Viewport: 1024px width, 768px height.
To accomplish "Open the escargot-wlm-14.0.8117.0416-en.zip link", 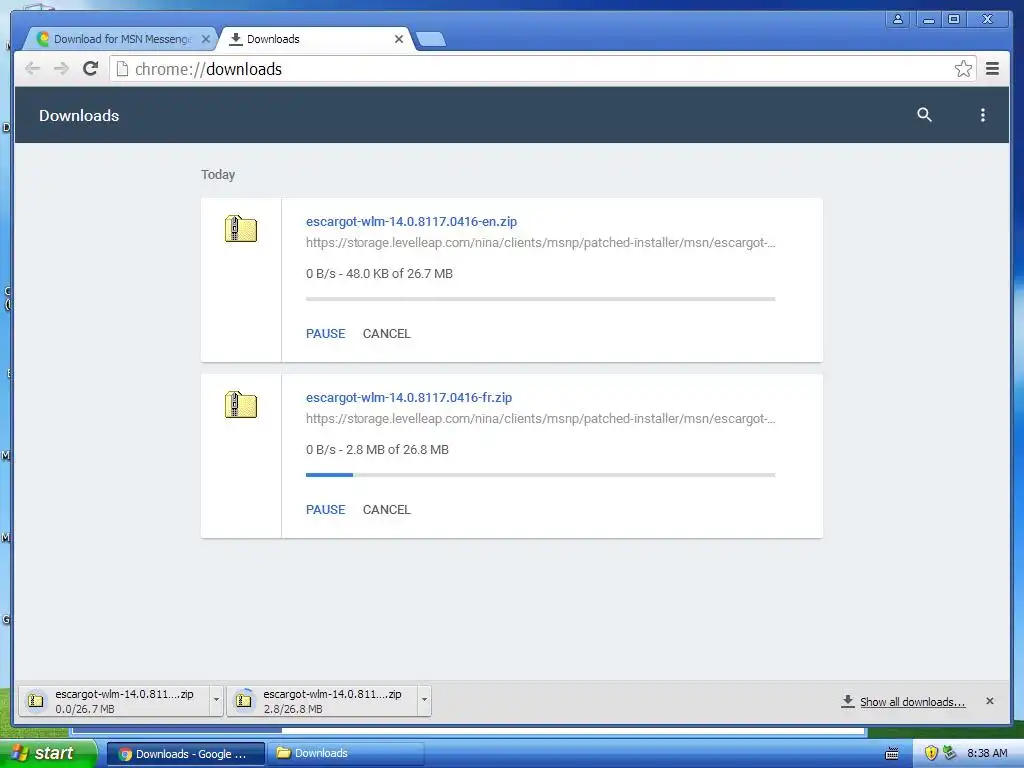I will pos(411,221).
